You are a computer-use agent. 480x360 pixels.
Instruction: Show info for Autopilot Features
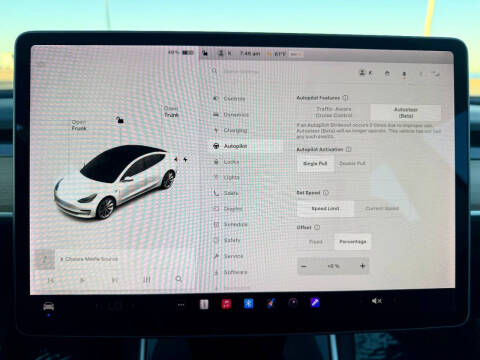click(345, 98)
